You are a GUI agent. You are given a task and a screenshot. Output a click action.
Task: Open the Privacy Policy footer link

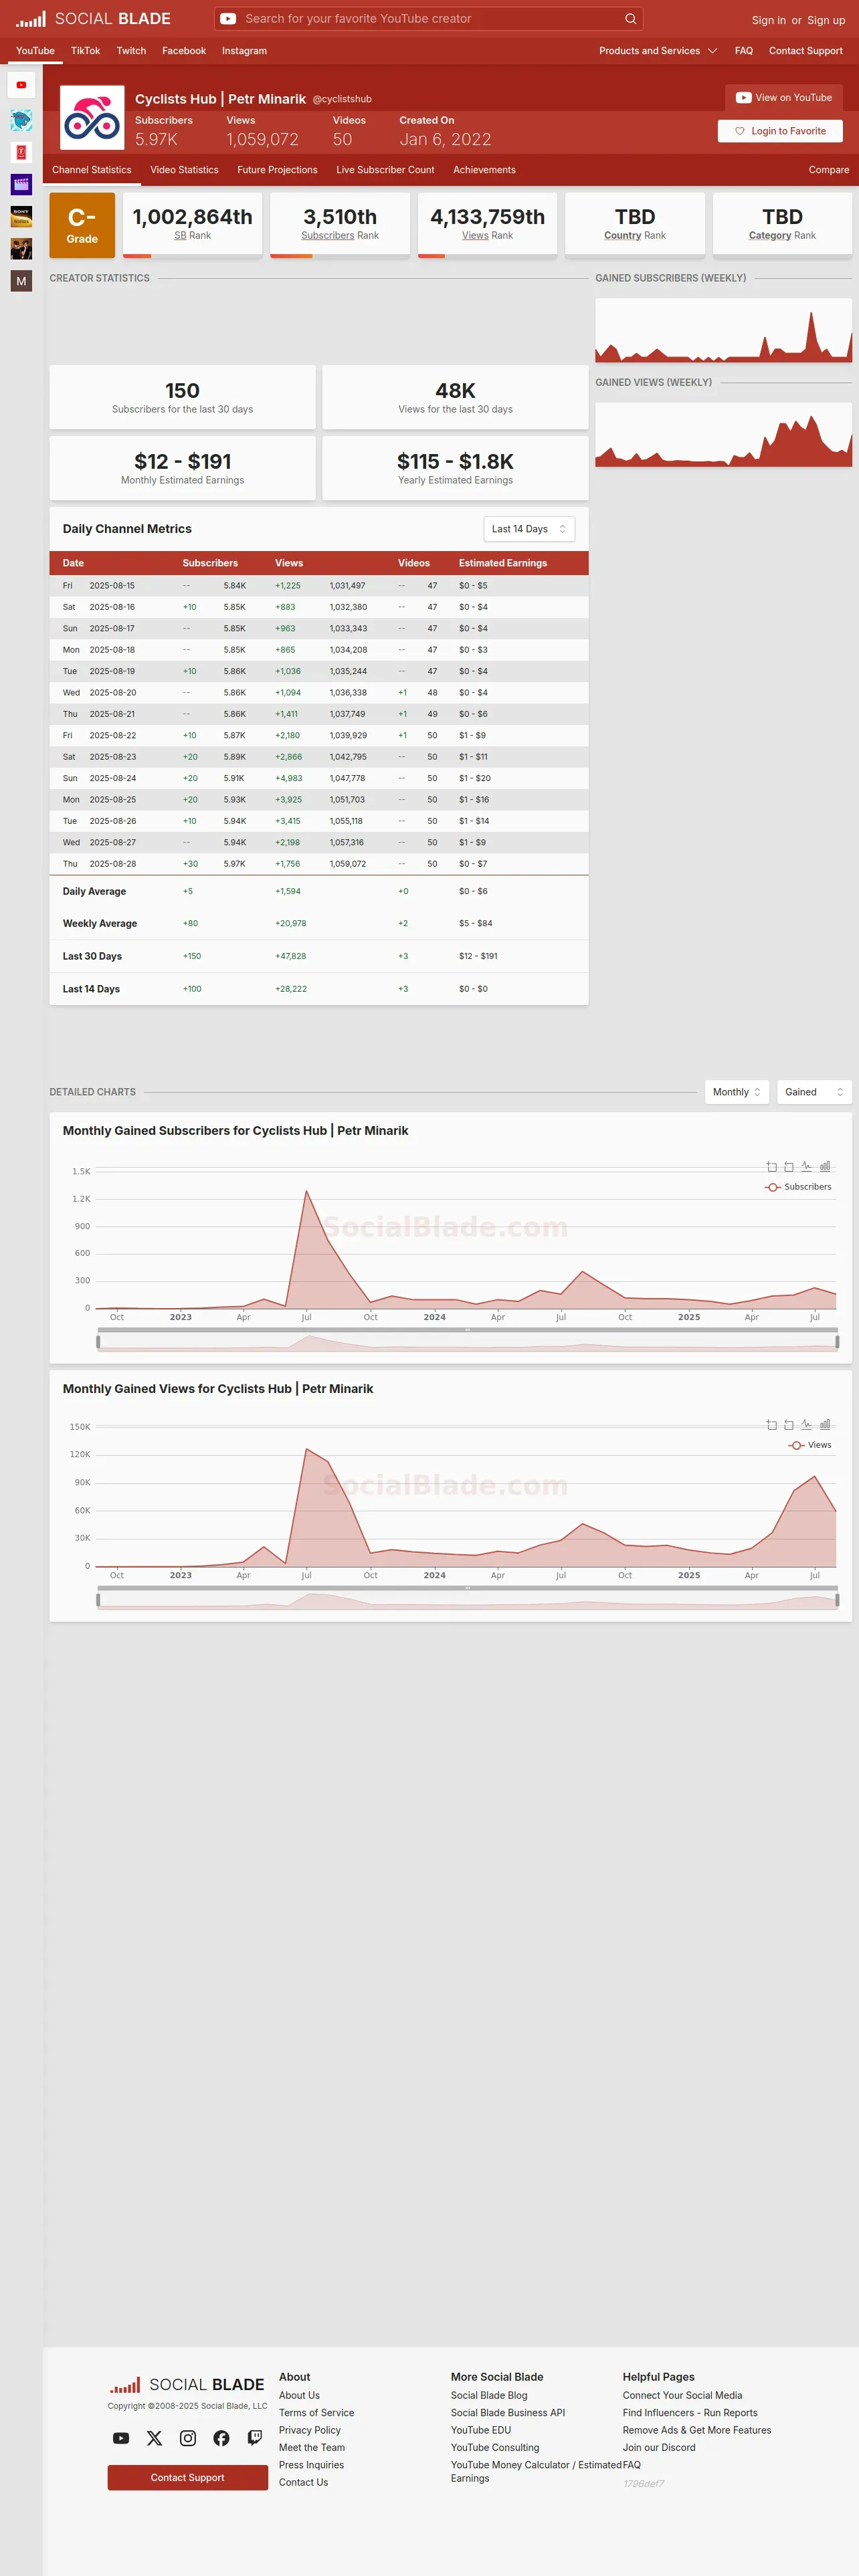[x=310, y=2430]
